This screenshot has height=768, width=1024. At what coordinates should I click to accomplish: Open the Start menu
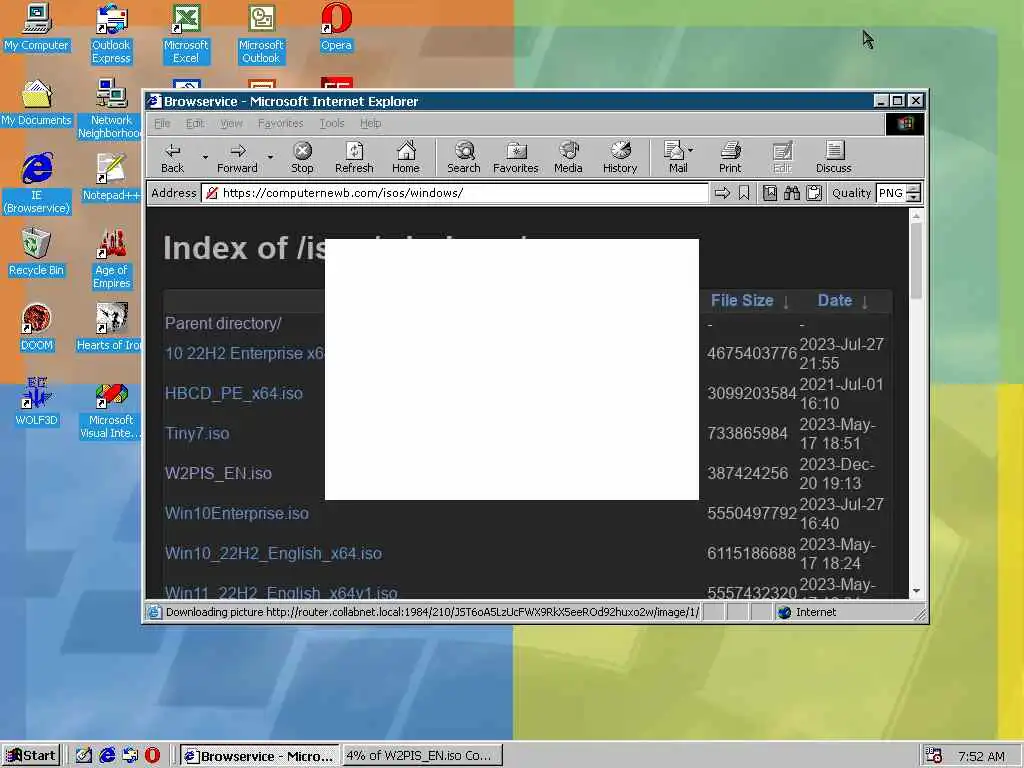click(31, 756)
